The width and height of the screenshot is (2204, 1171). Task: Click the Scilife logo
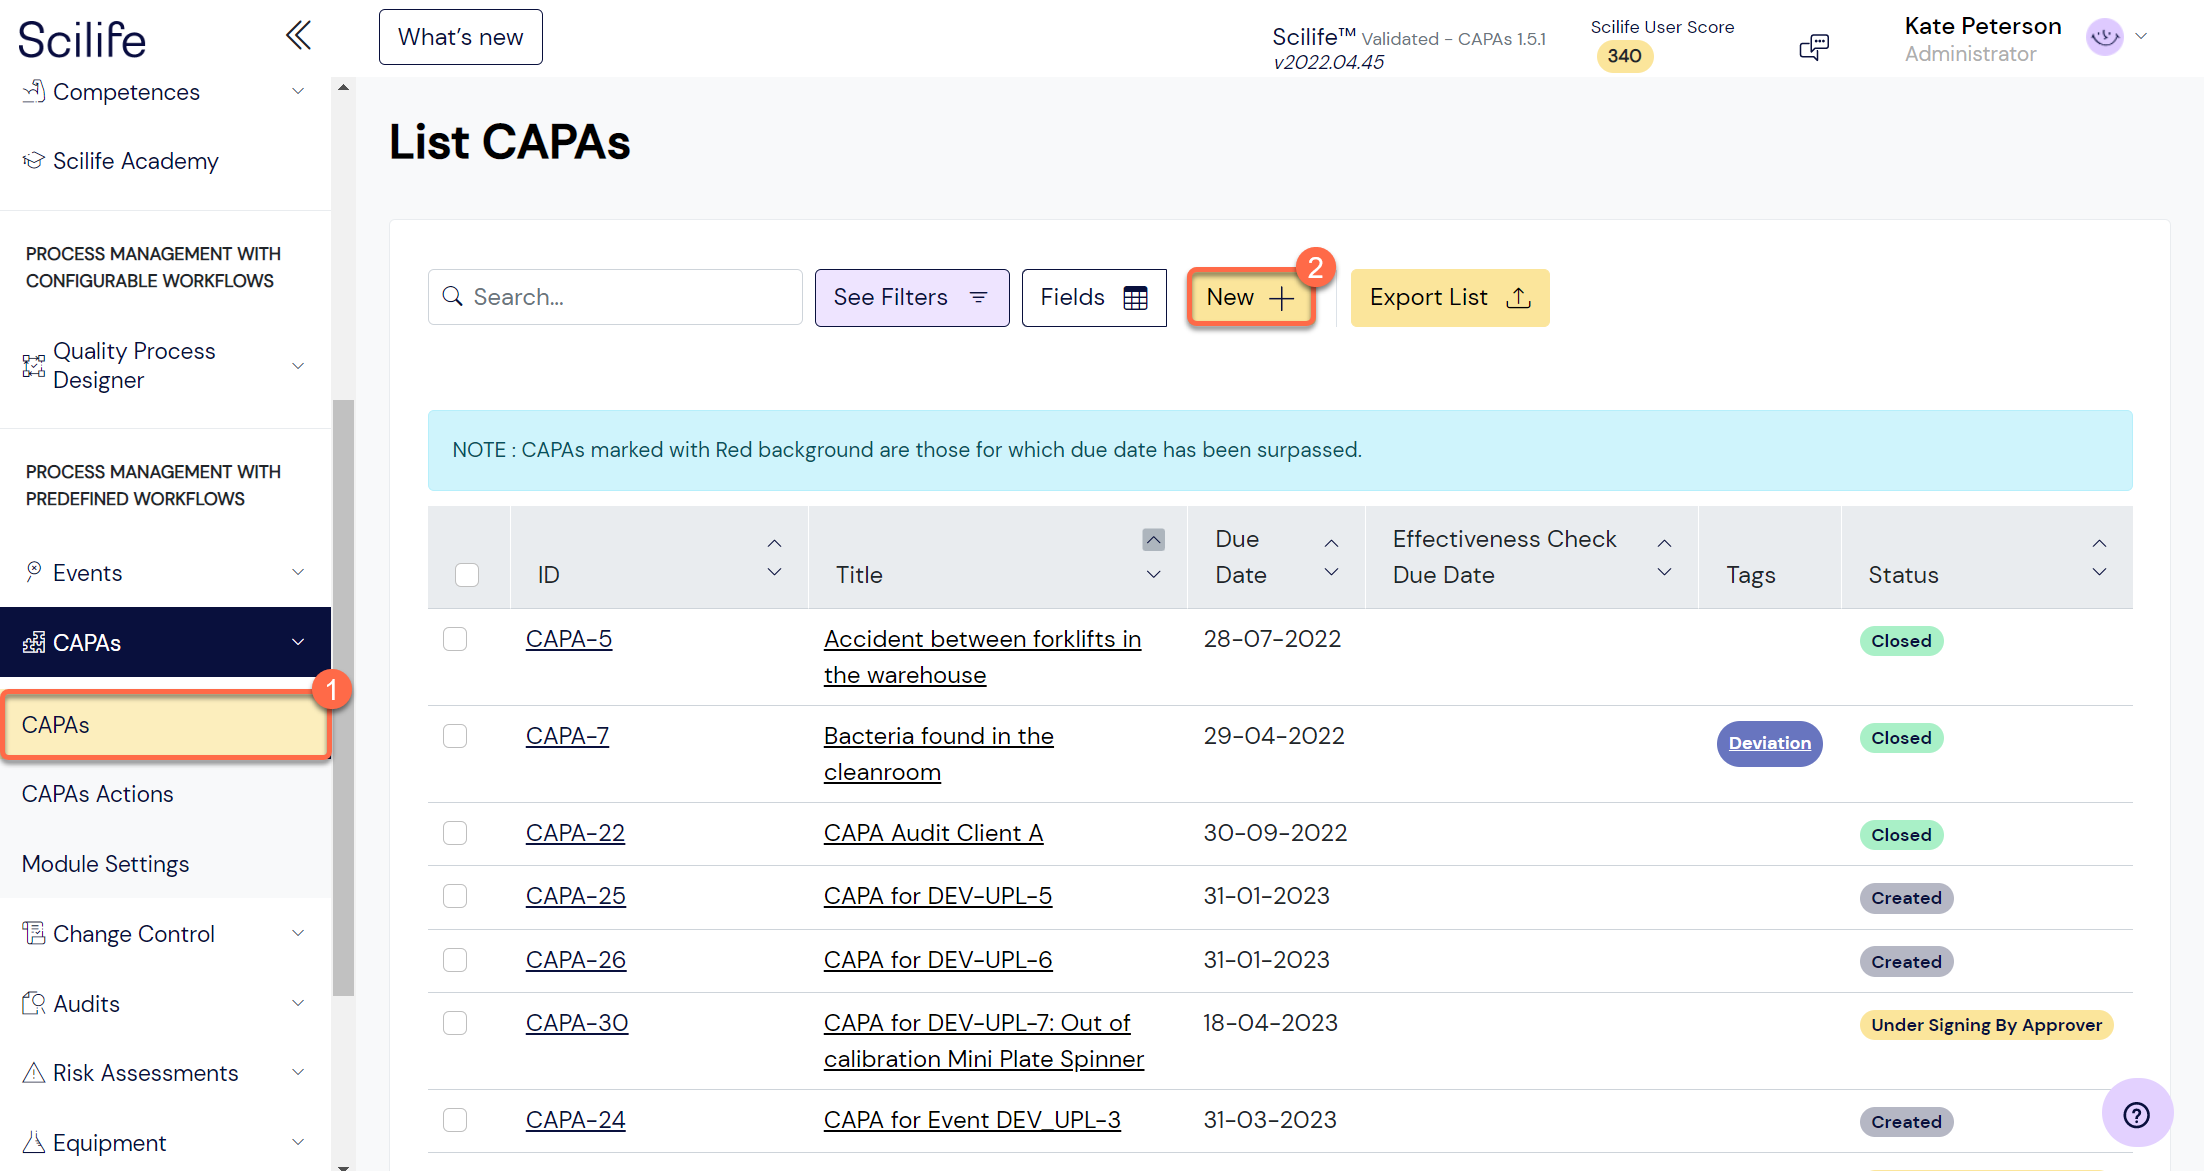(81, 38)
